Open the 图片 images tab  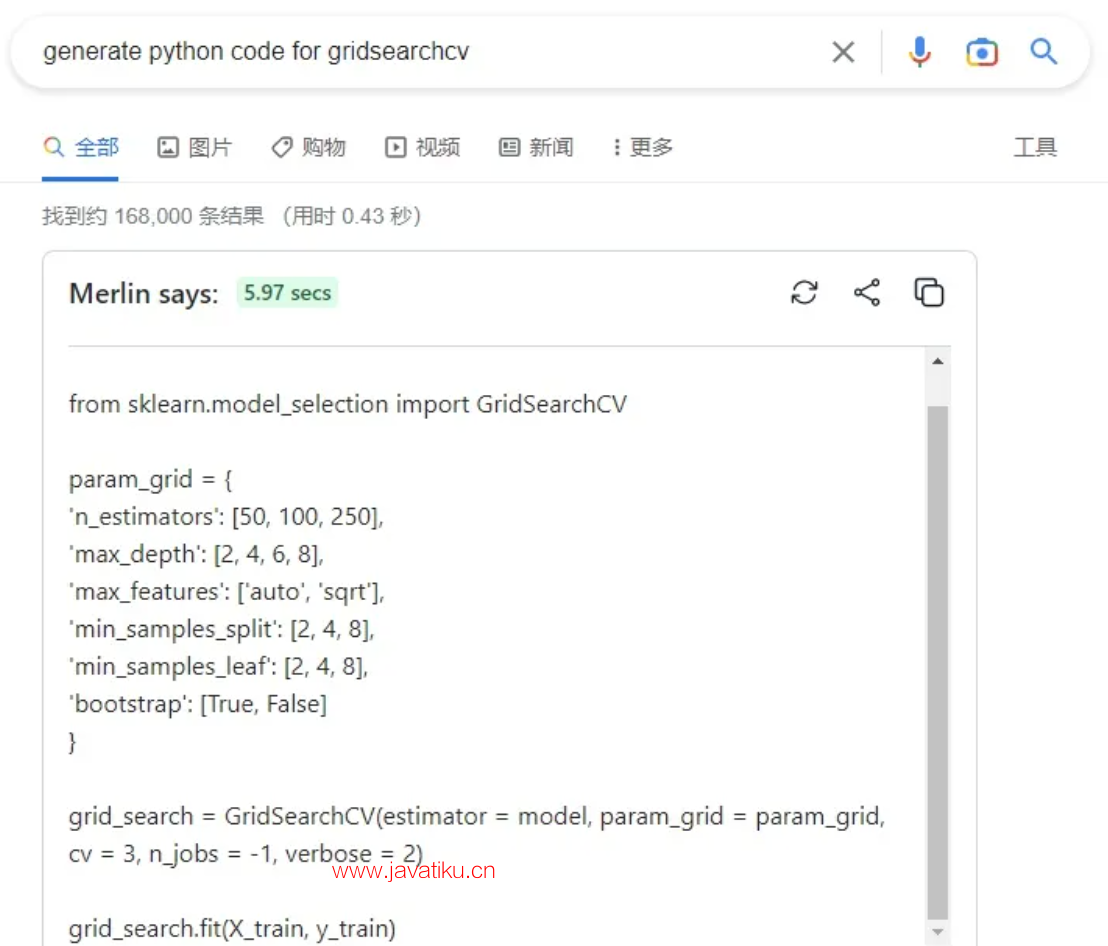click(x=194, y=147)
